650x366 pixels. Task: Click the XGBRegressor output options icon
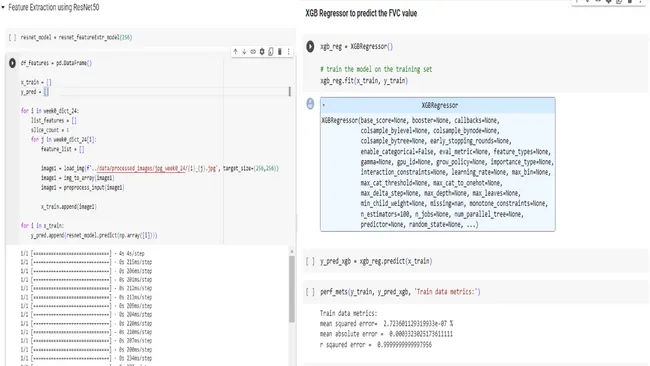[310, 103]
